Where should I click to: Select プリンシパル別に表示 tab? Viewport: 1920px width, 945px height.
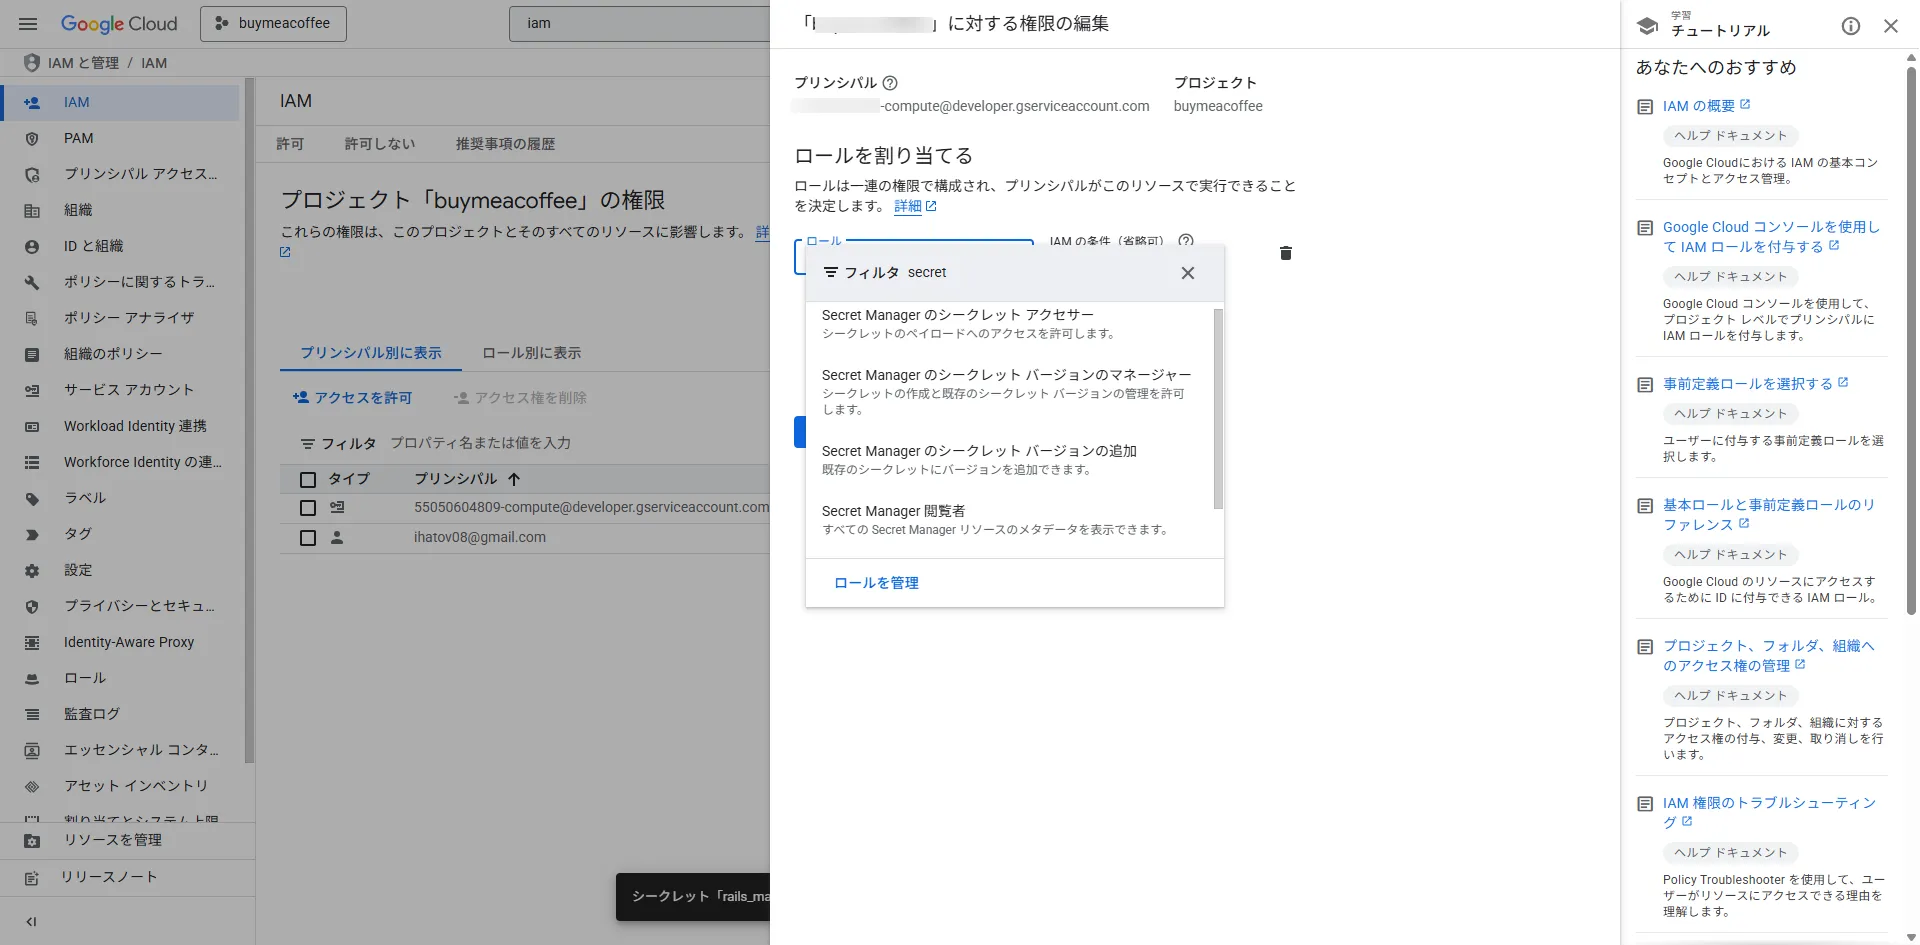coord(371,353)
